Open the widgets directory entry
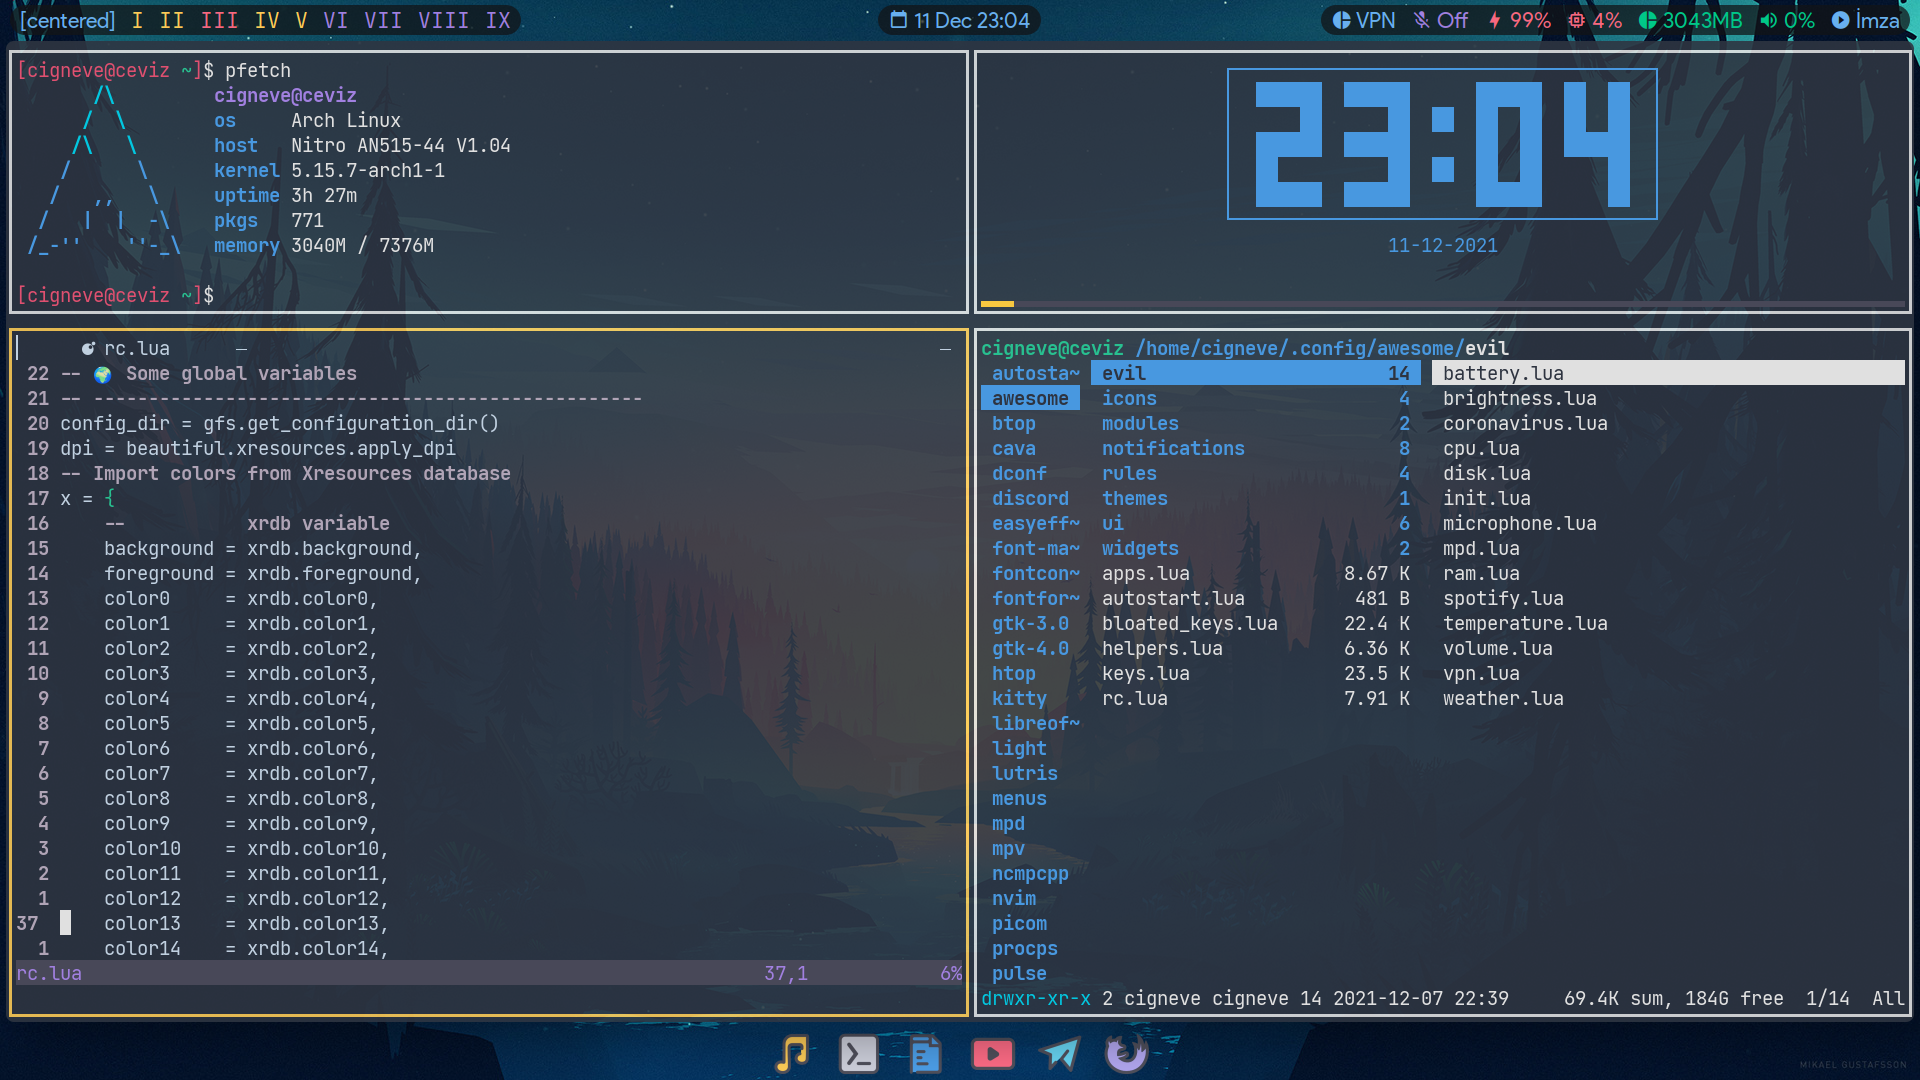 (1140, 548)
